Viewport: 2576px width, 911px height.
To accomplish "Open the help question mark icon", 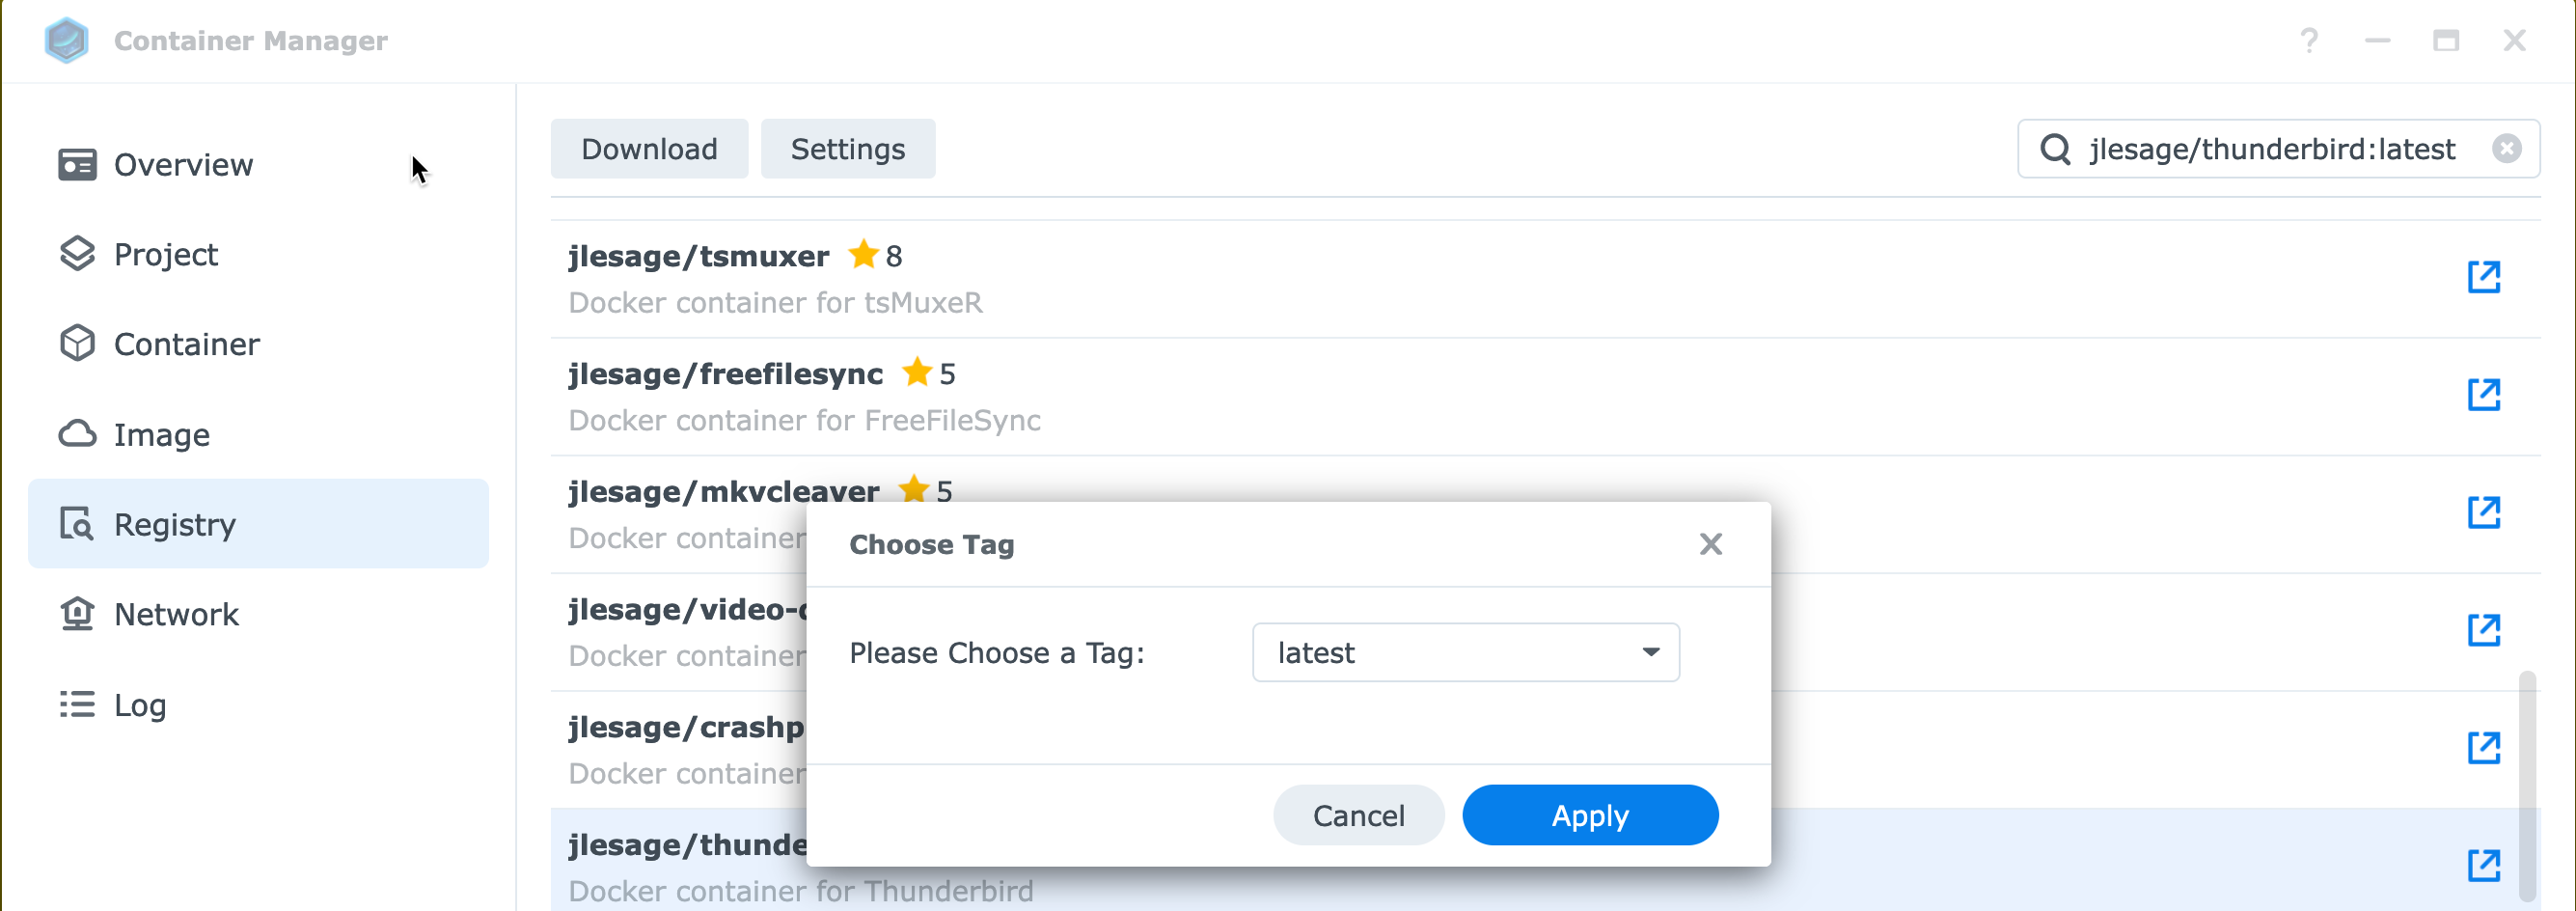I will [x=2309, y=41].
